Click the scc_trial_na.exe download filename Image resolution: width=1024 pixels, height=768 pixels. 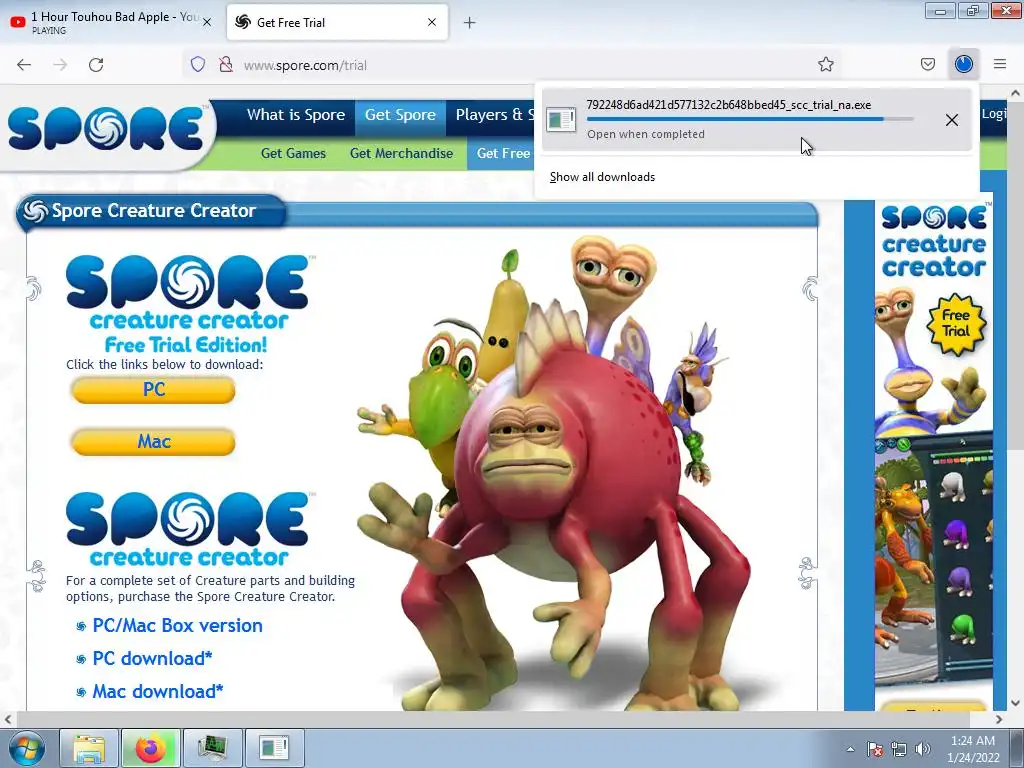tap(728, 105)
